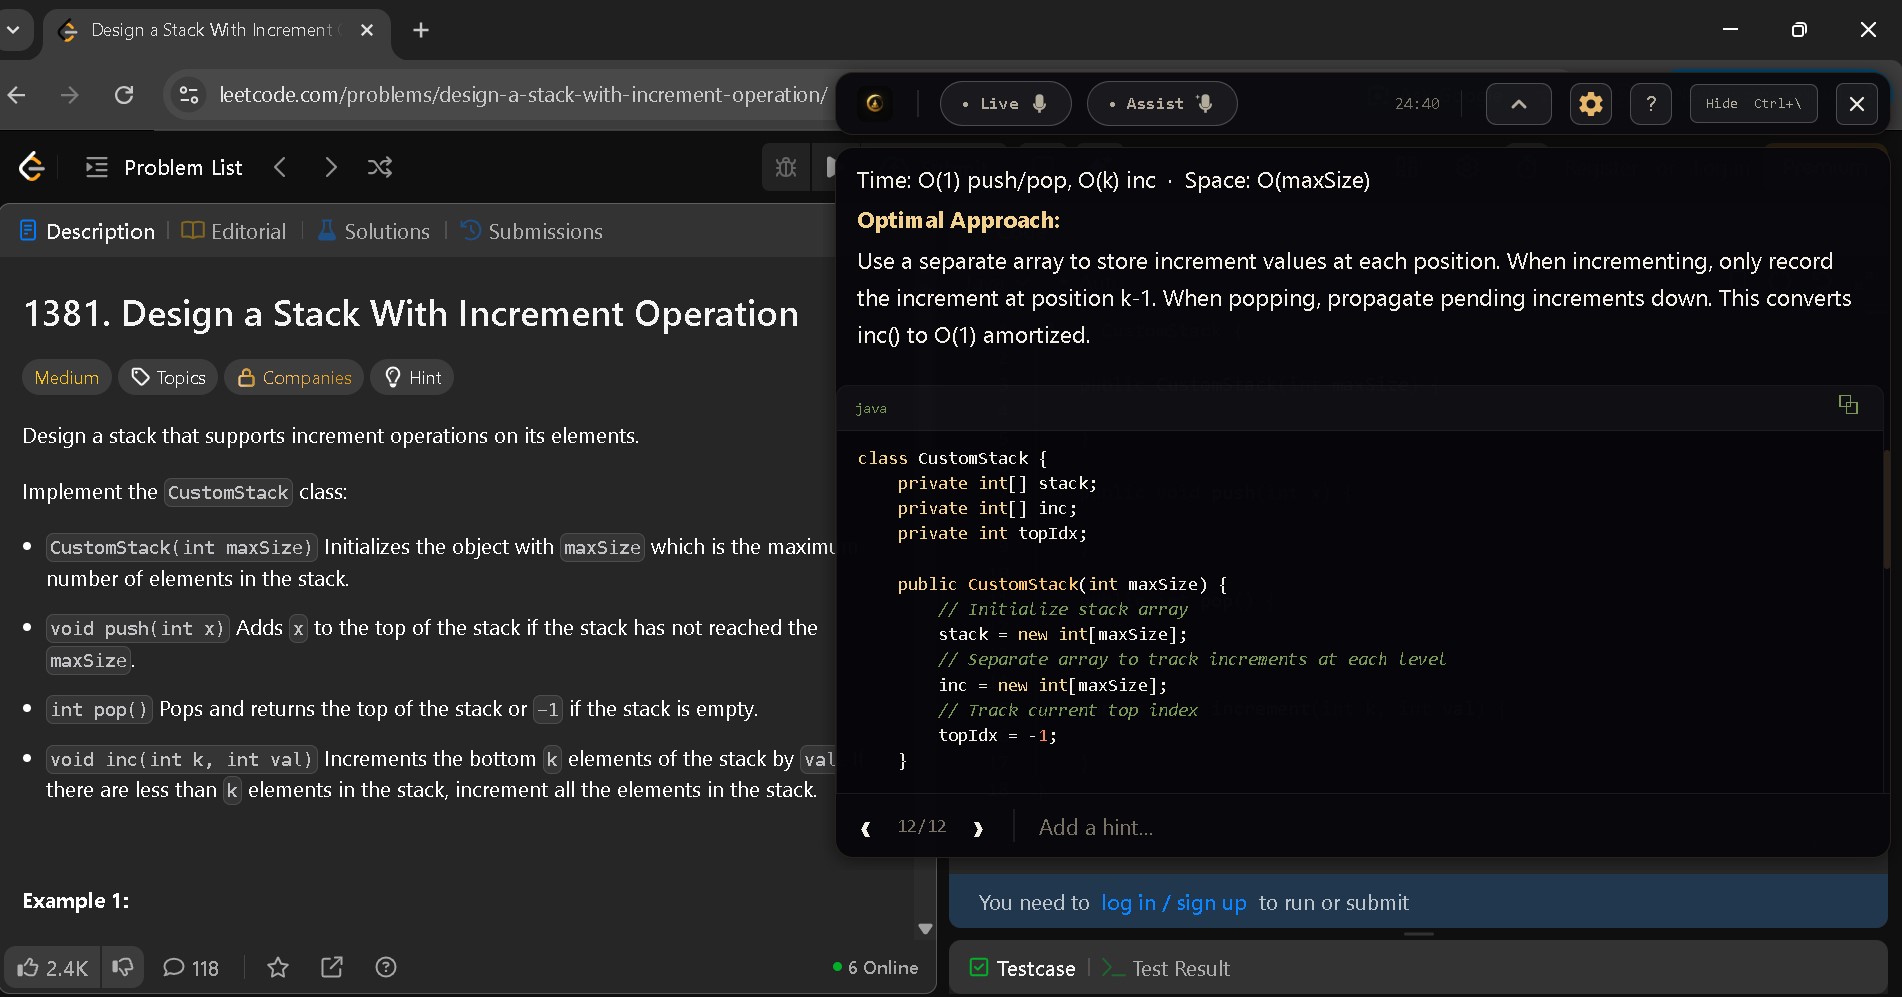
Task: Open the Test Result tab
Action: click(x=1166, y=968)
